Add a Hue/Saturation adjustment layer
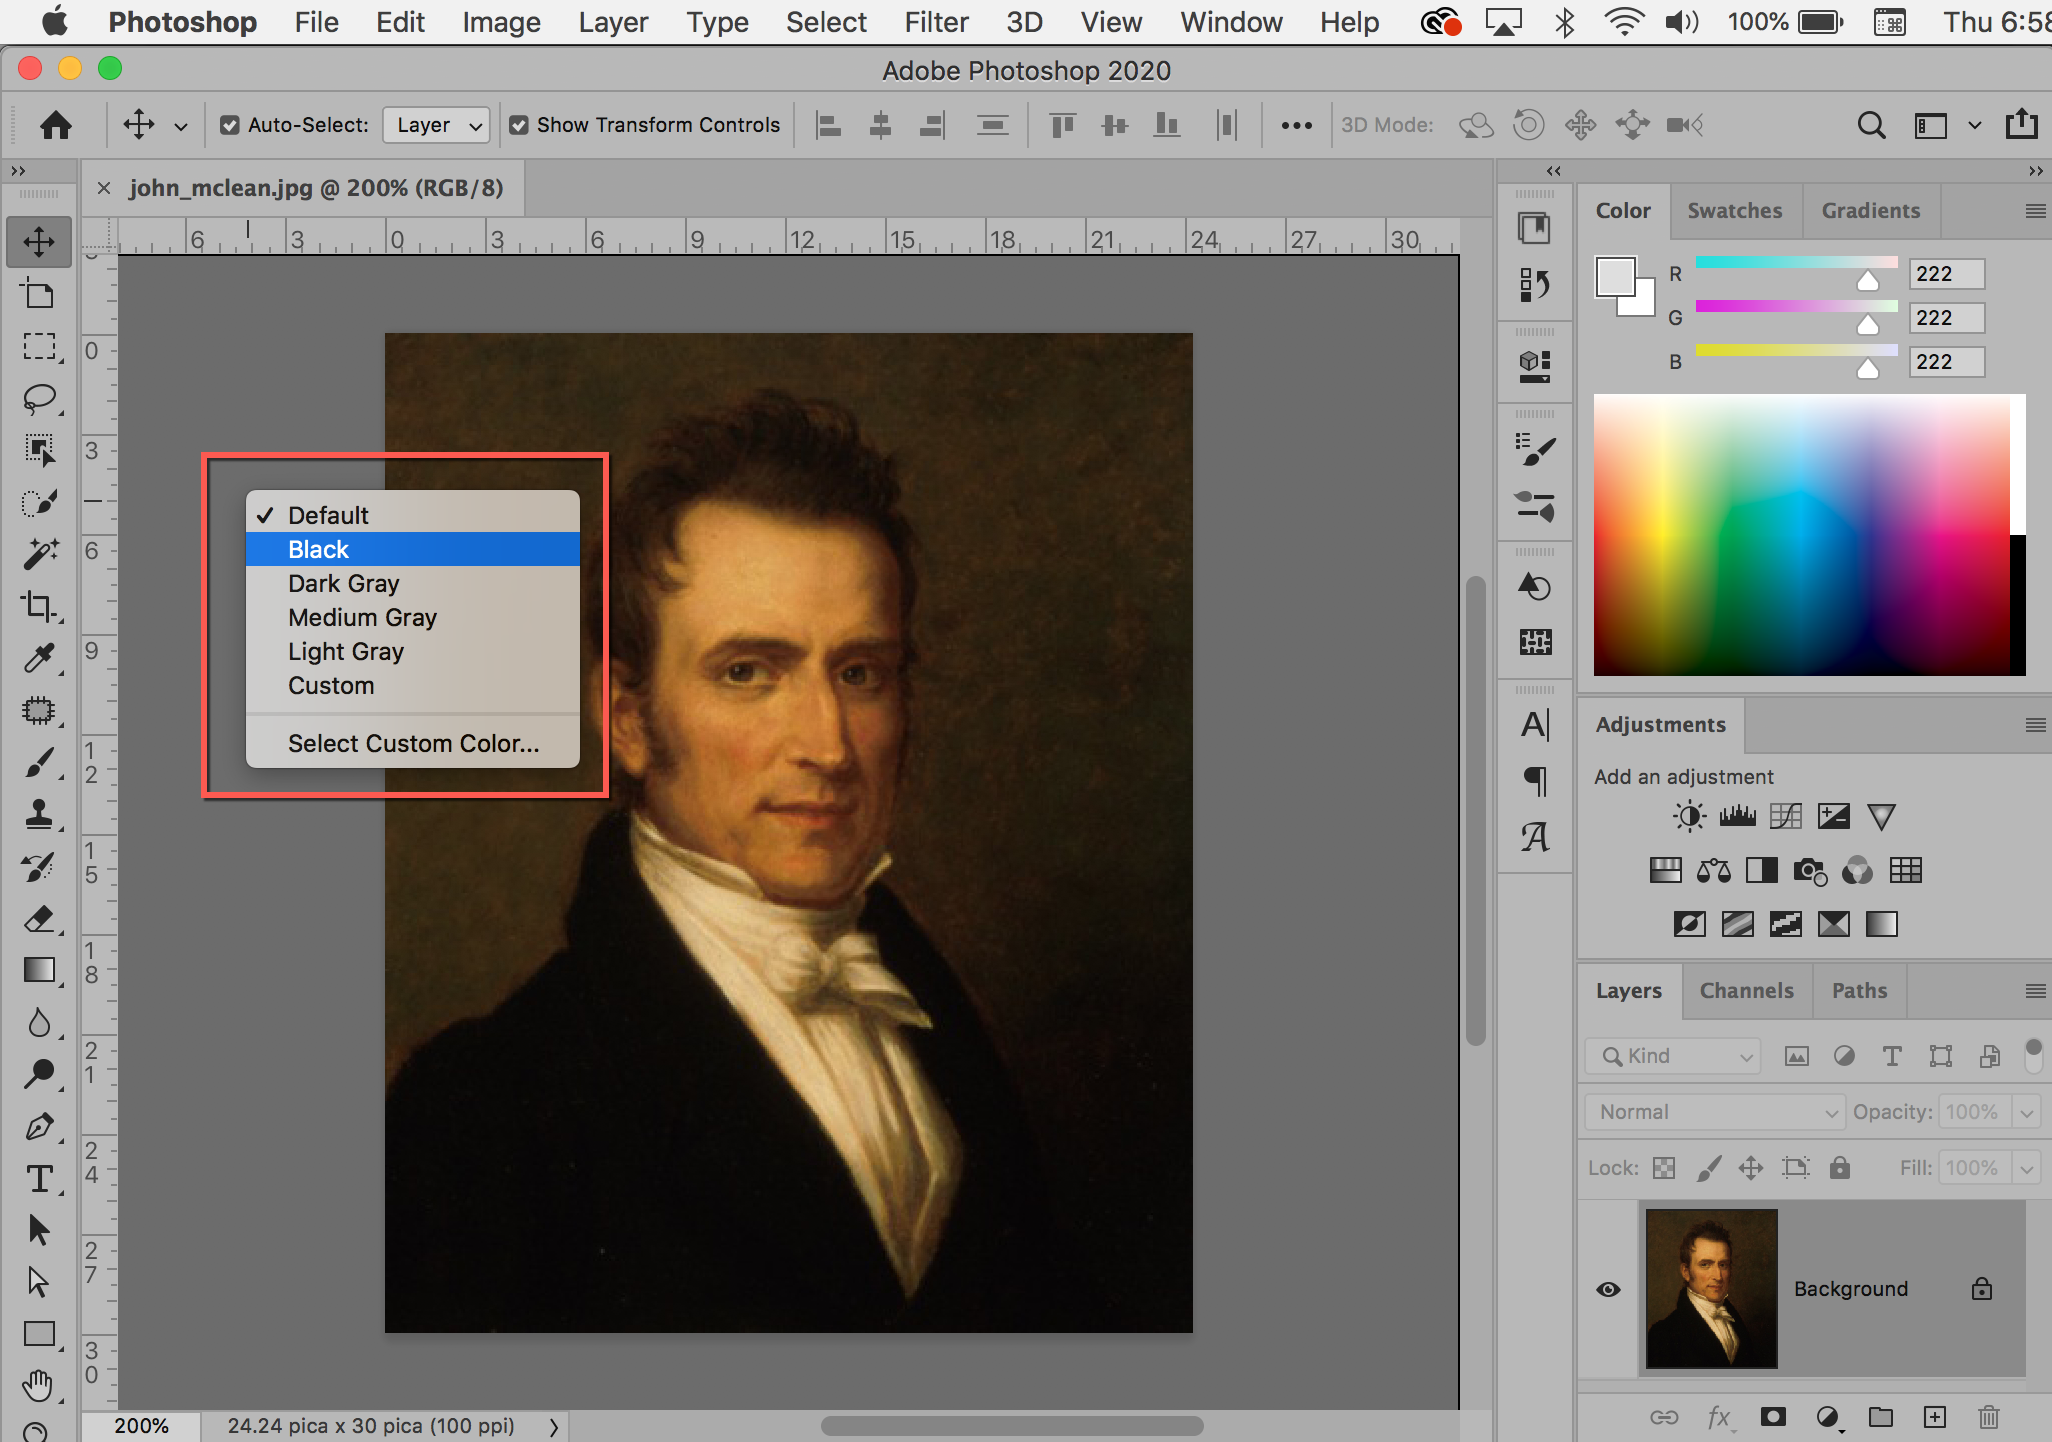This screenshot has width=2052, height=1442. (1666, 870)
